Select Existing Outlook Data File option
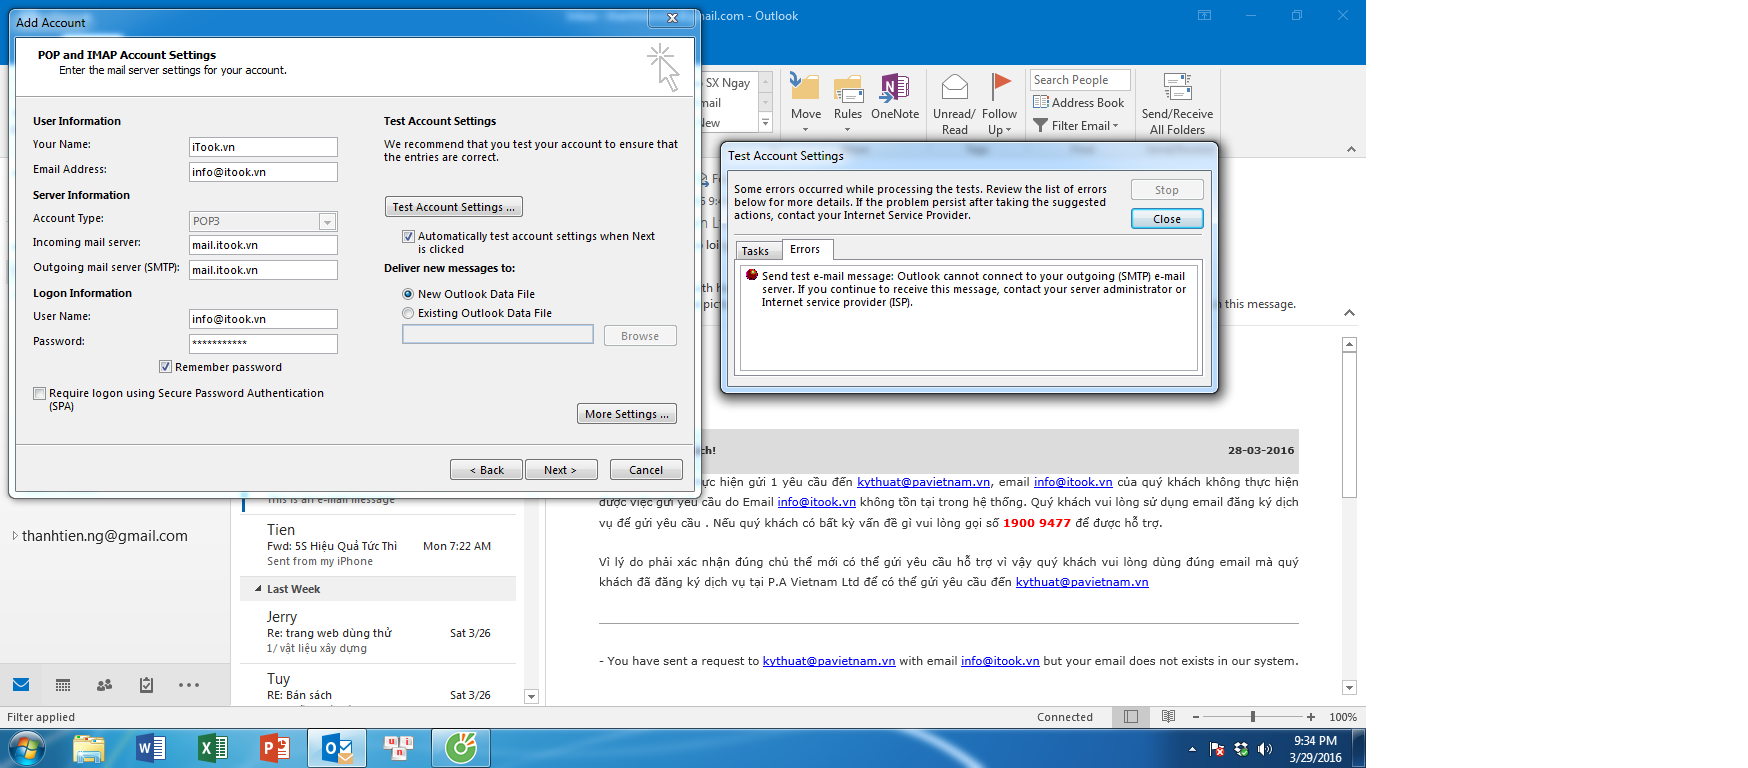This screenshot has height=768, width=1748. pyautogui.click(x=408, y=313)
